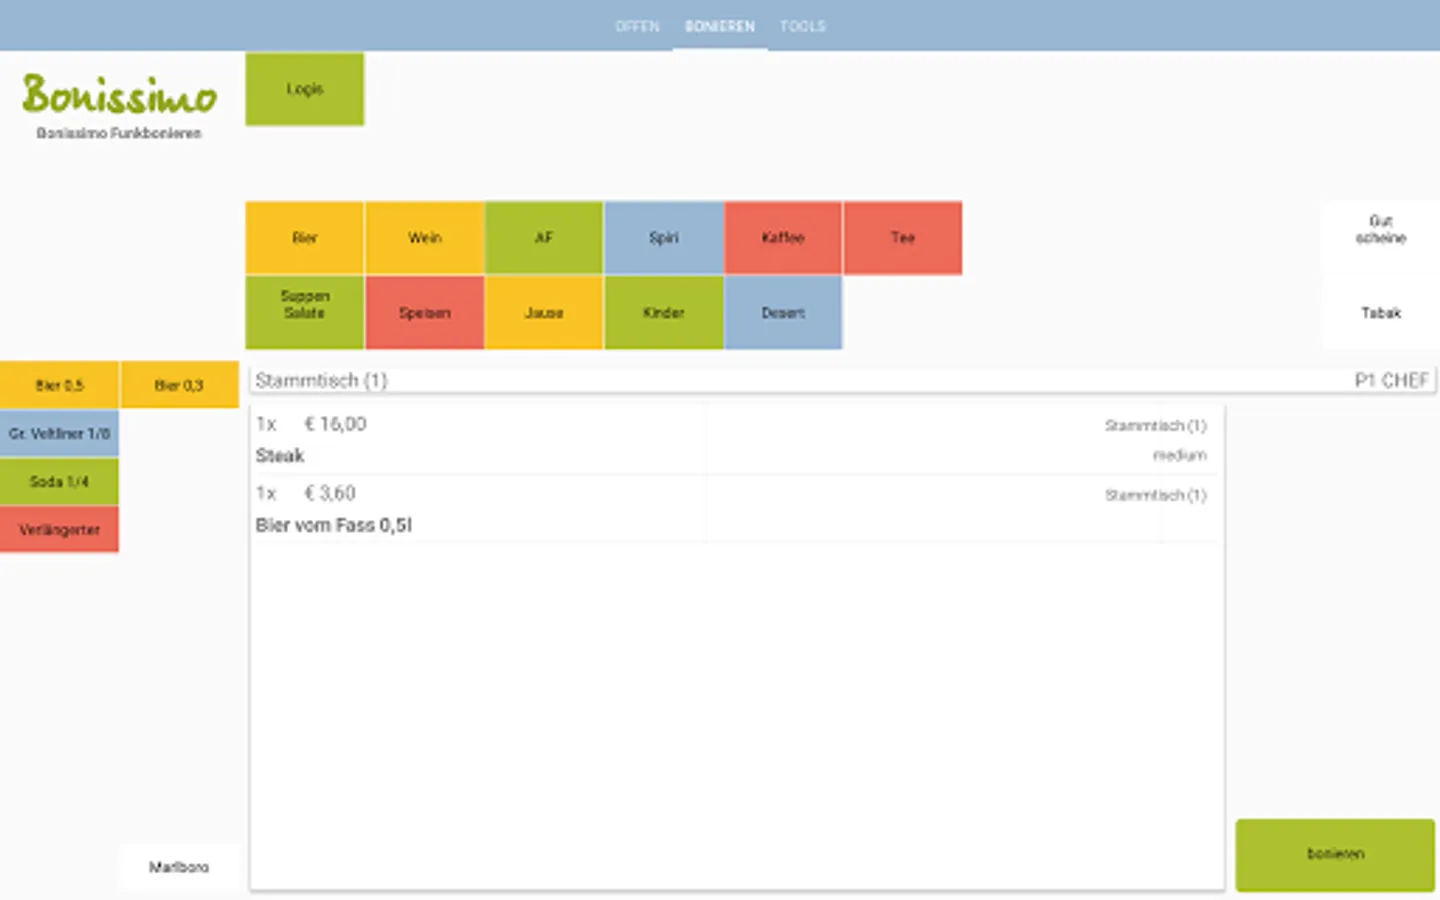
Task: Click the P1 CHEF label
Action: click(x=1391, y=380)
